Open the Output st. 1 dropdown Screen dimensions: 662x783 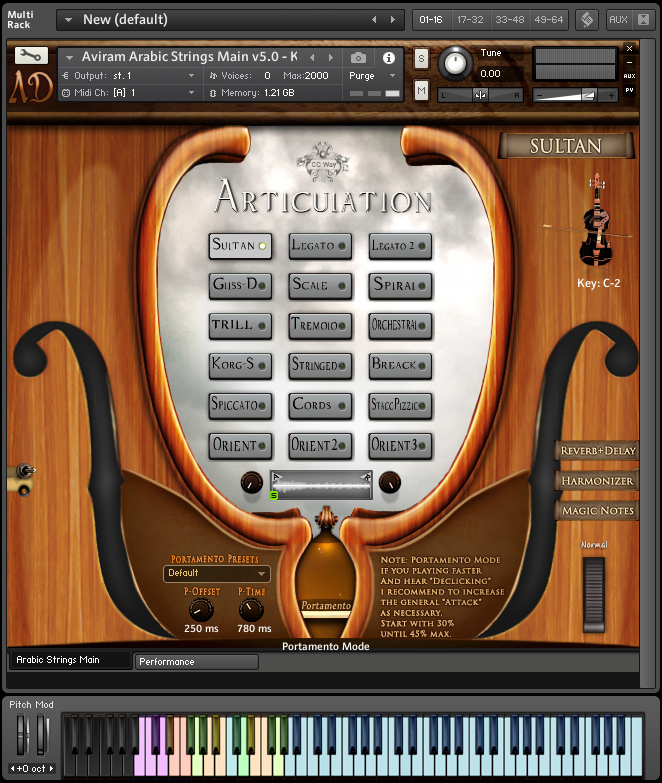click(129, 76)
